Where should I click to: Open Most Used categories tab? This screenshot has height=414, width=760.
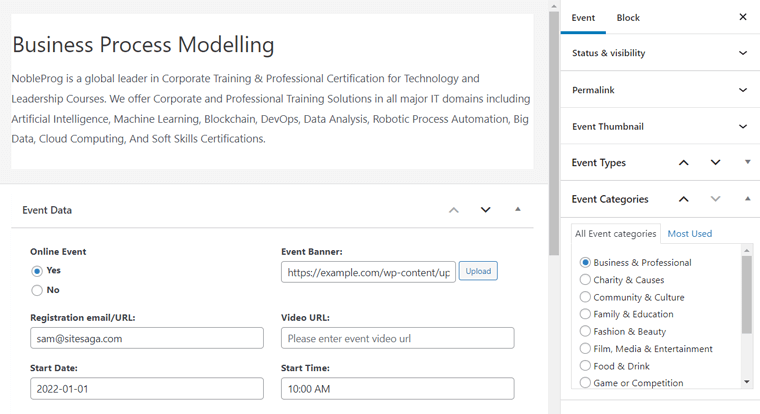point(690,234)
